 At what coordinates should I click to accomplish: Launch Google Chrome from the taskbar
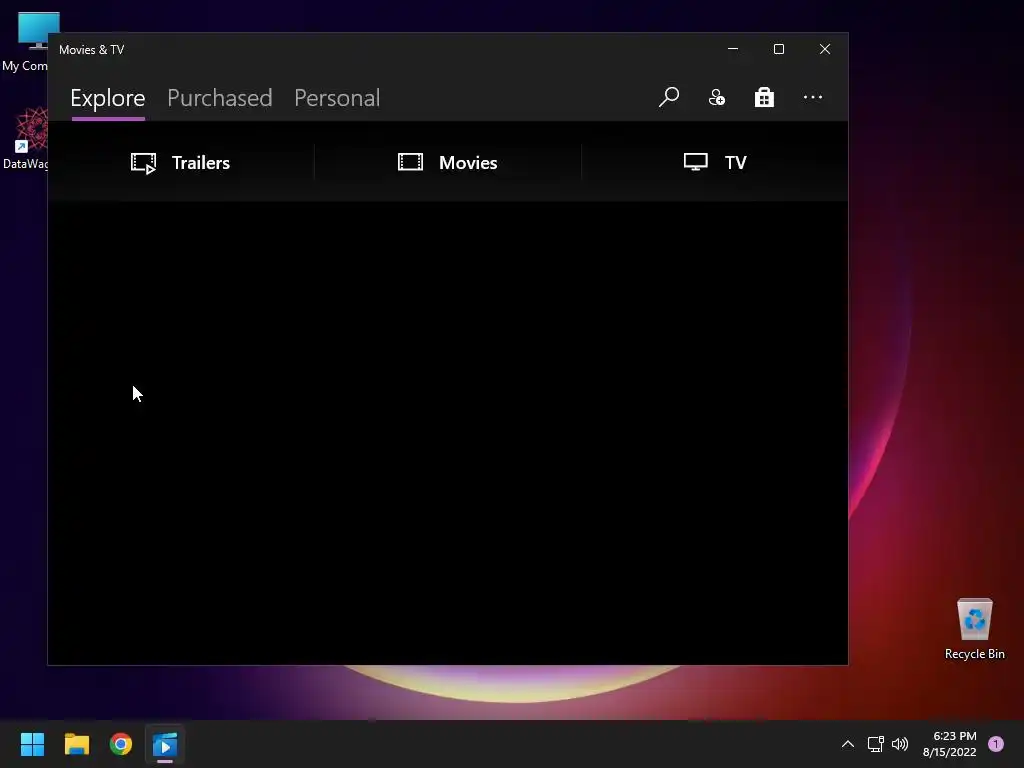(x=121, y=744)
